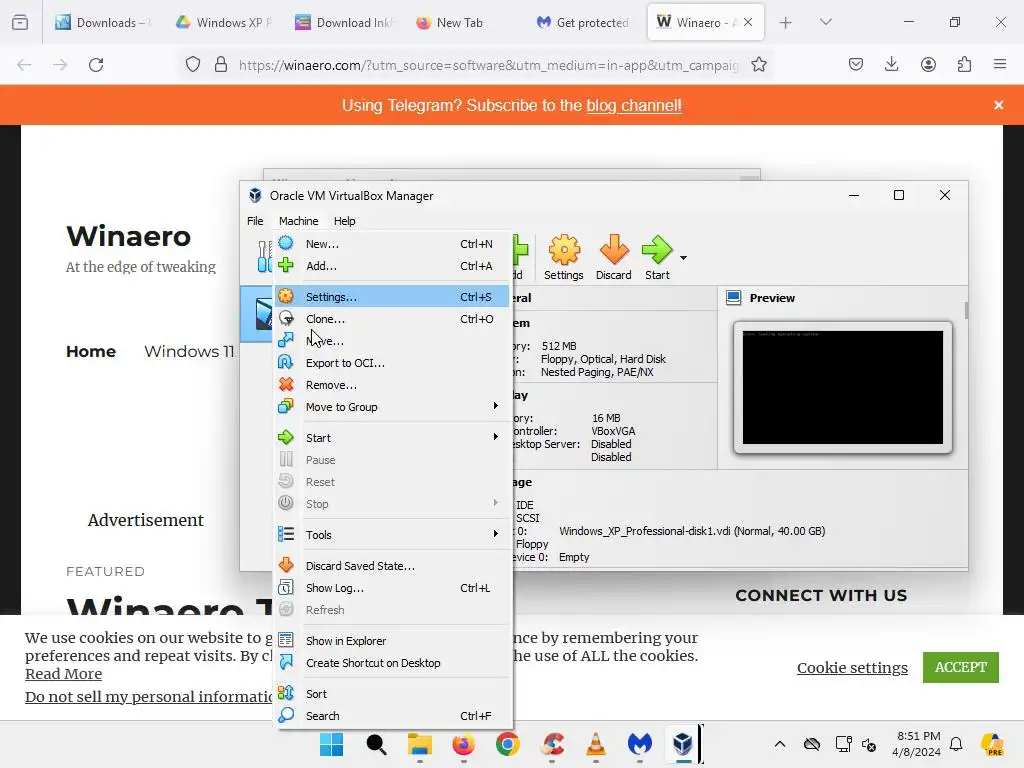The width and height of the screenshot is (1024, 768).
Task: Click the New machine icon in Machine menu
Action: pos(286,244)
